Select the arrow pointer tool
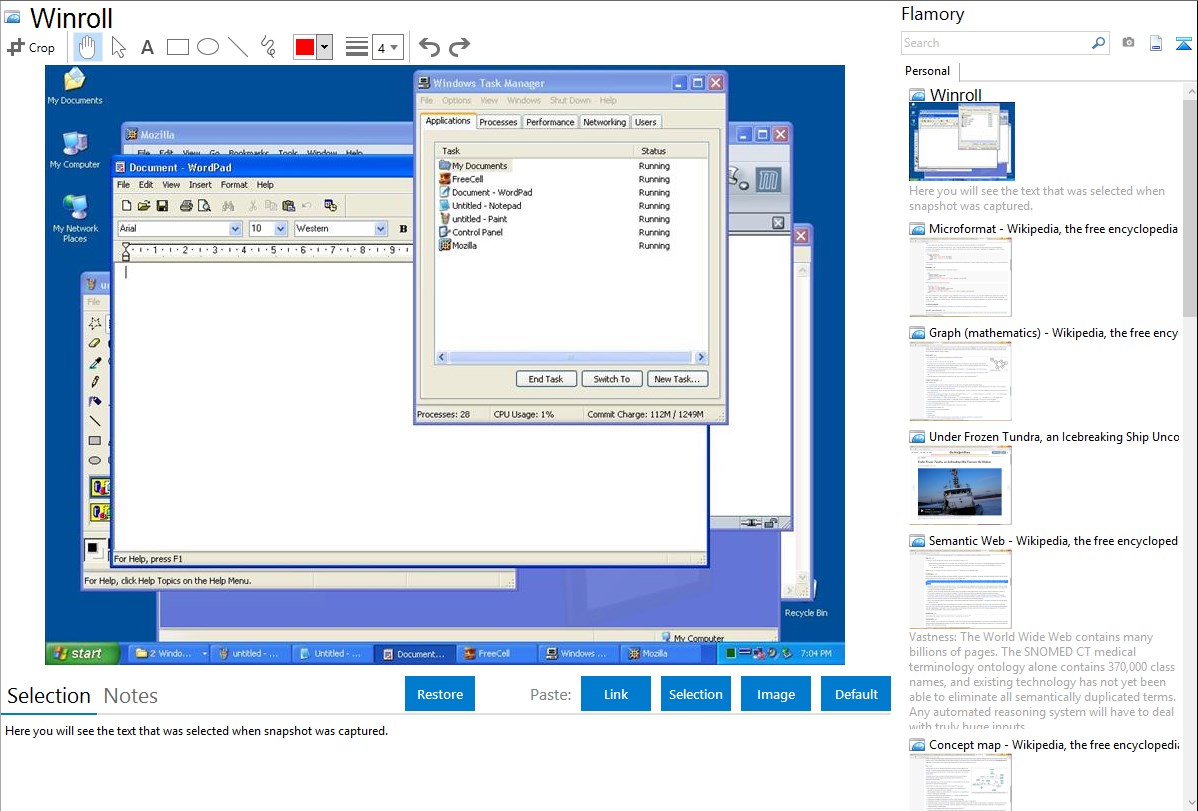Image resolution: width=1198 pixels, height=811 pixels. click(x=118, y=47)
